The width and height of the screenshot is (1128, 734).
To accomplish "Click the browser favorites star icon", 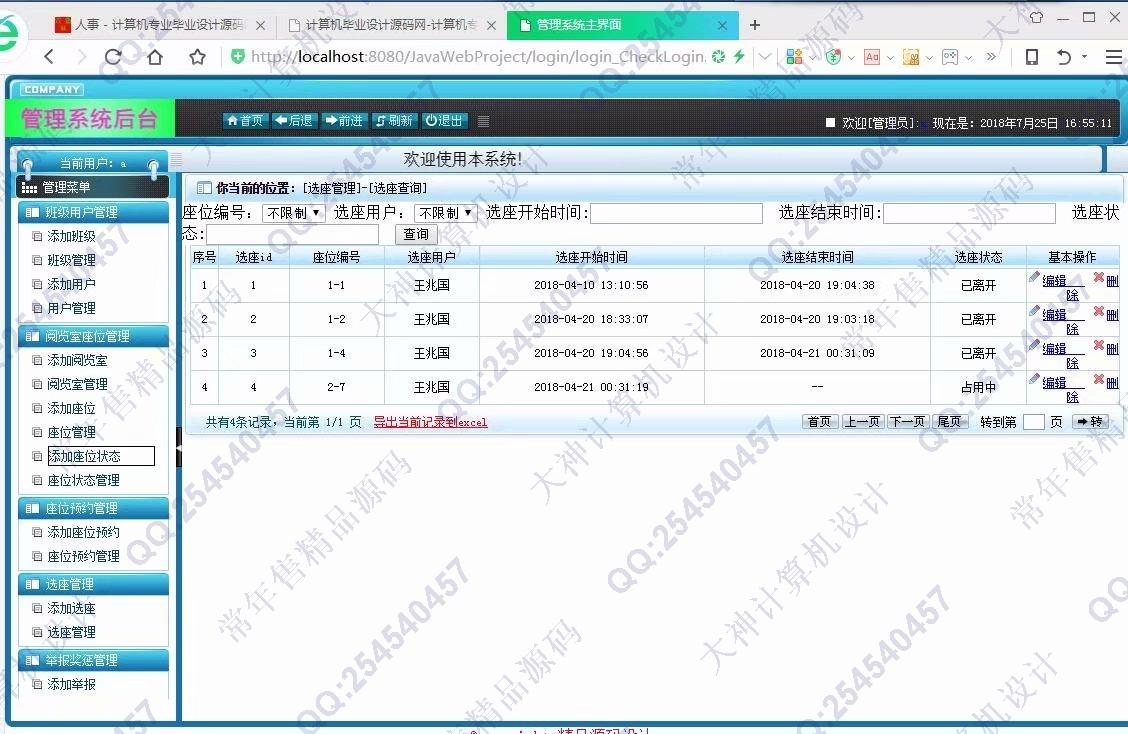I will click(198, 57).
